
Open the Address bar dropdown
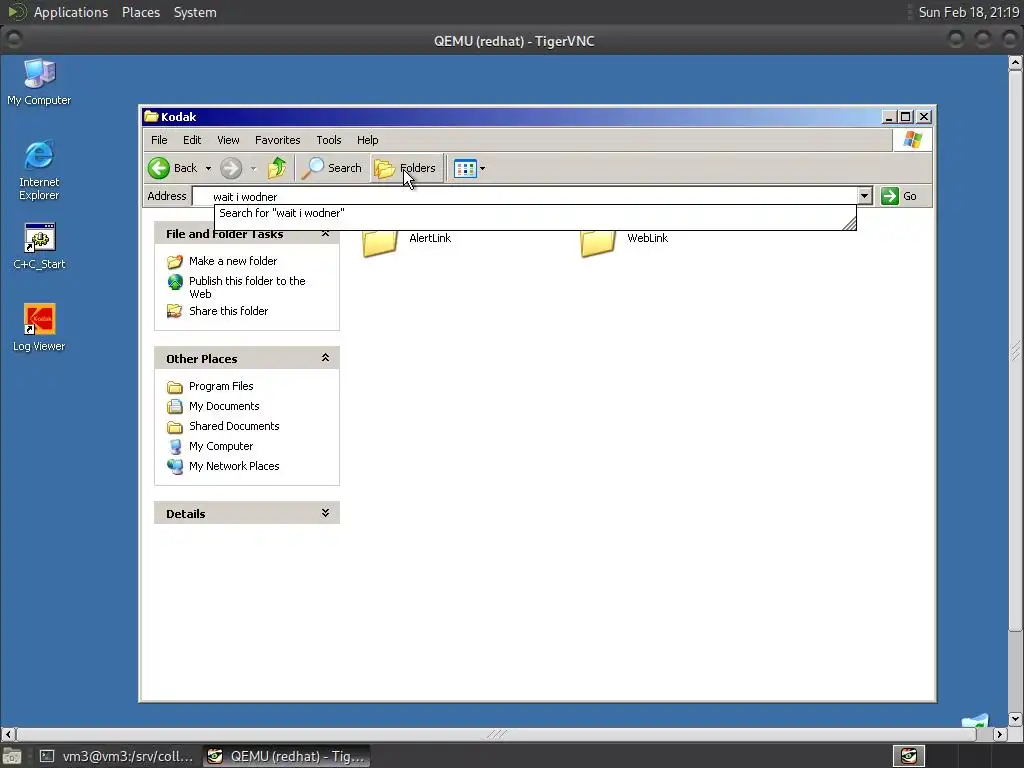865,196
